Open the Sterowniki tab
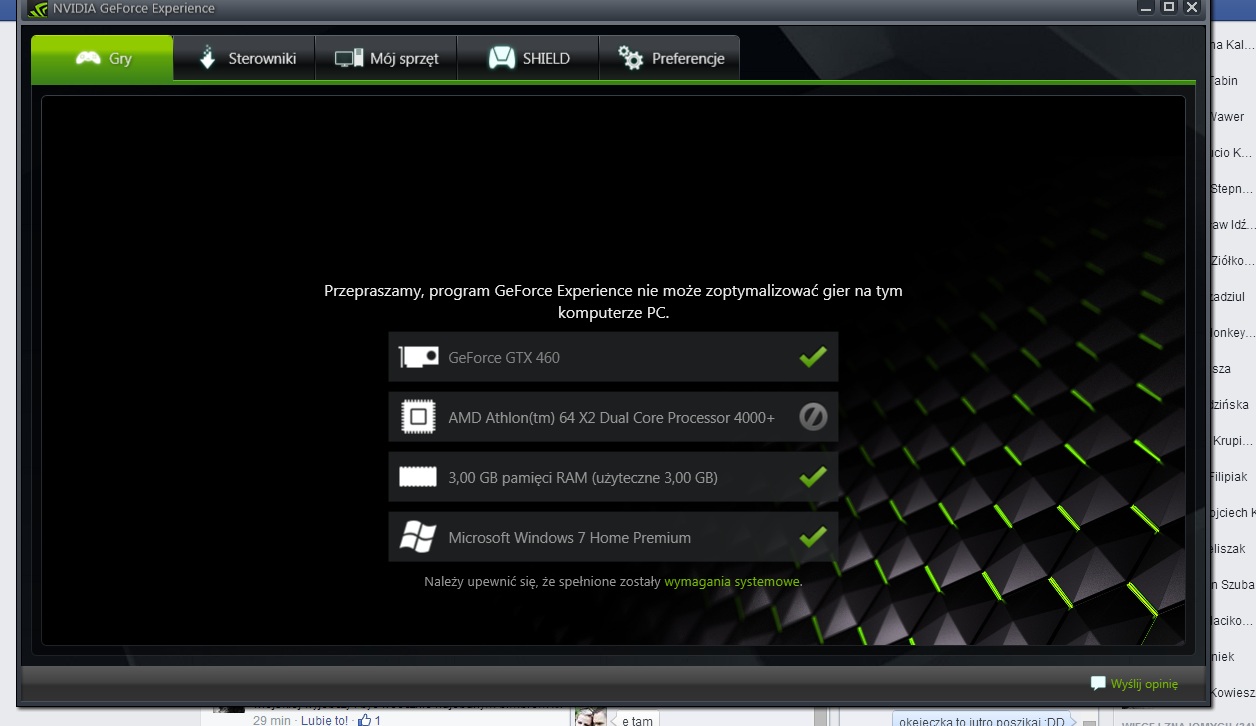1256x726 pixels. [x=244, y=58]
